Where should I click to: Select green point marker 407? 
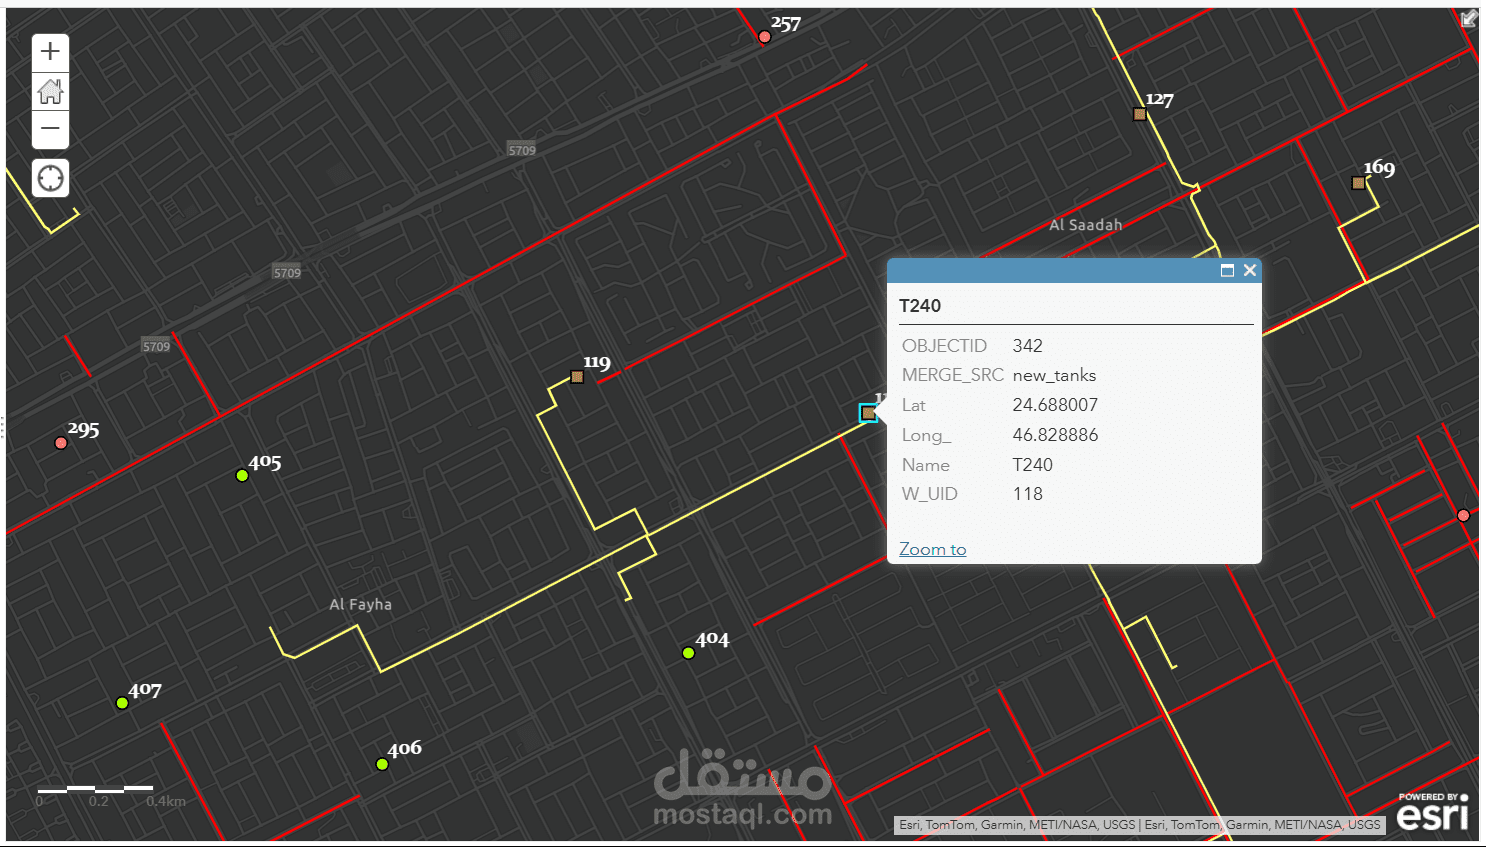pyautogui.click(x=122, y=703)
